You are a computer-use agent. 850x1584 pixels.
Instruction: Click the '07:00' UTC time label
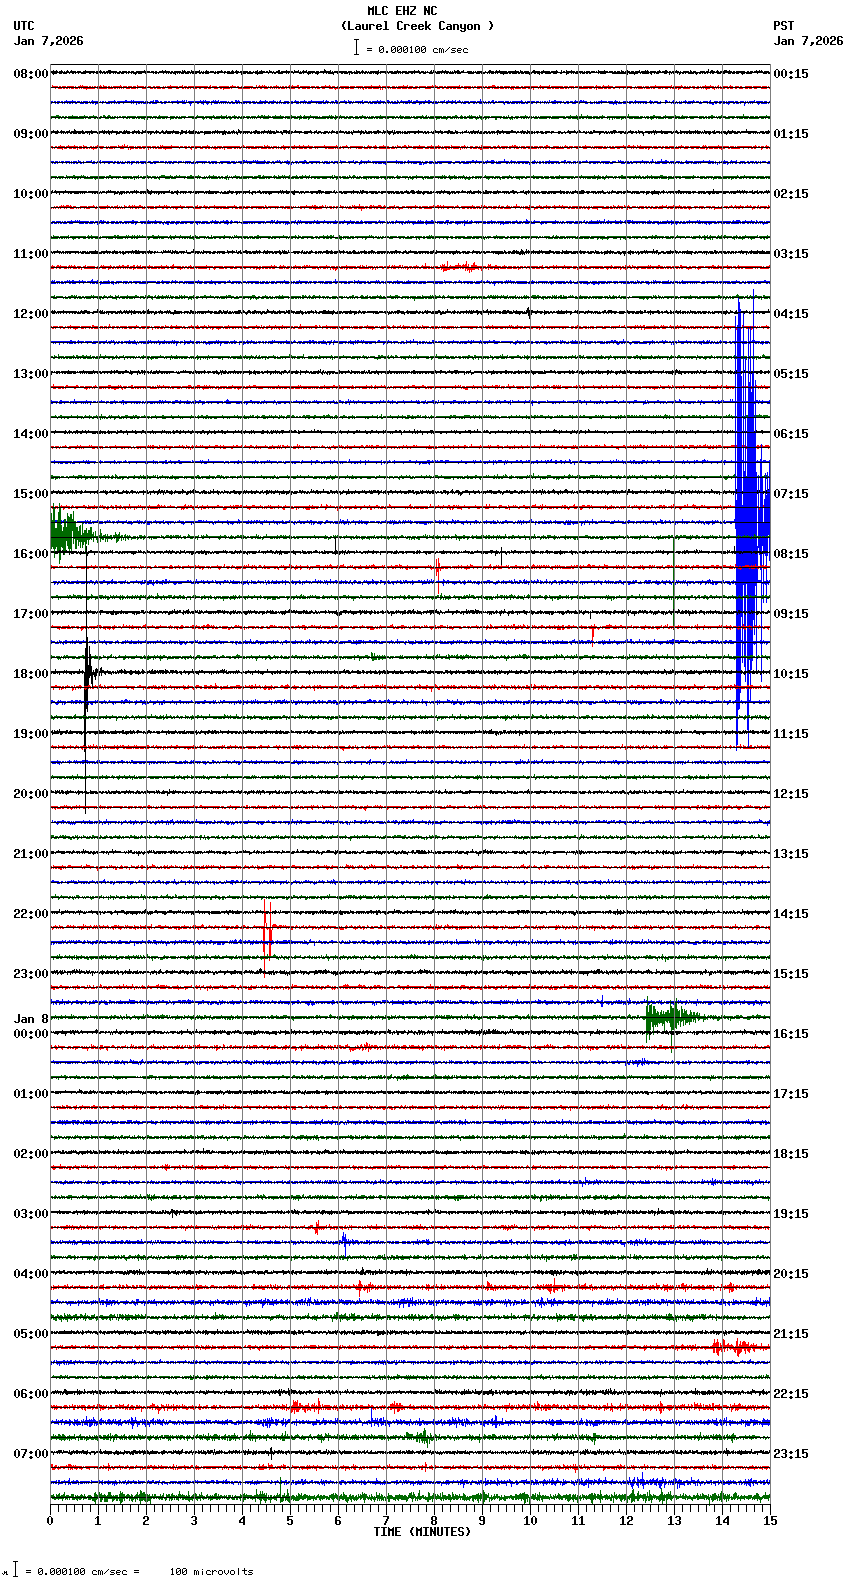point(31,1454)
